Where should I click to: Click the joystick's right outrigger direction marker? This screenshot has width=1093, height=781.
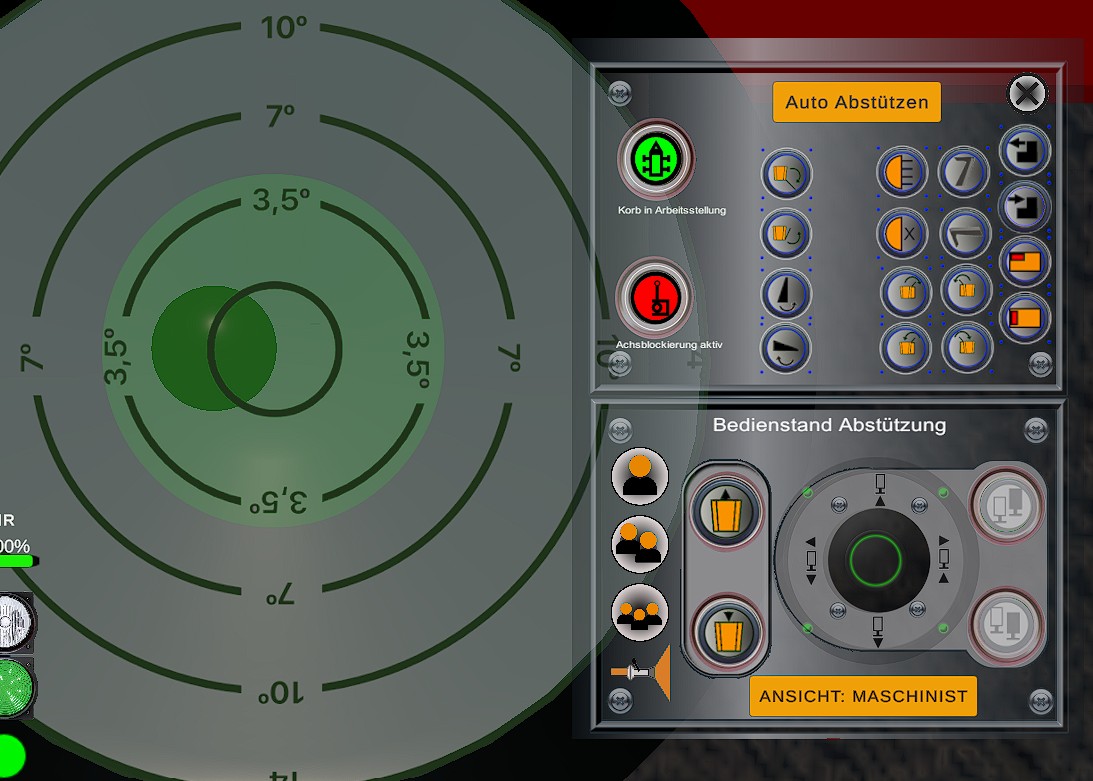(x=945, y=559)
